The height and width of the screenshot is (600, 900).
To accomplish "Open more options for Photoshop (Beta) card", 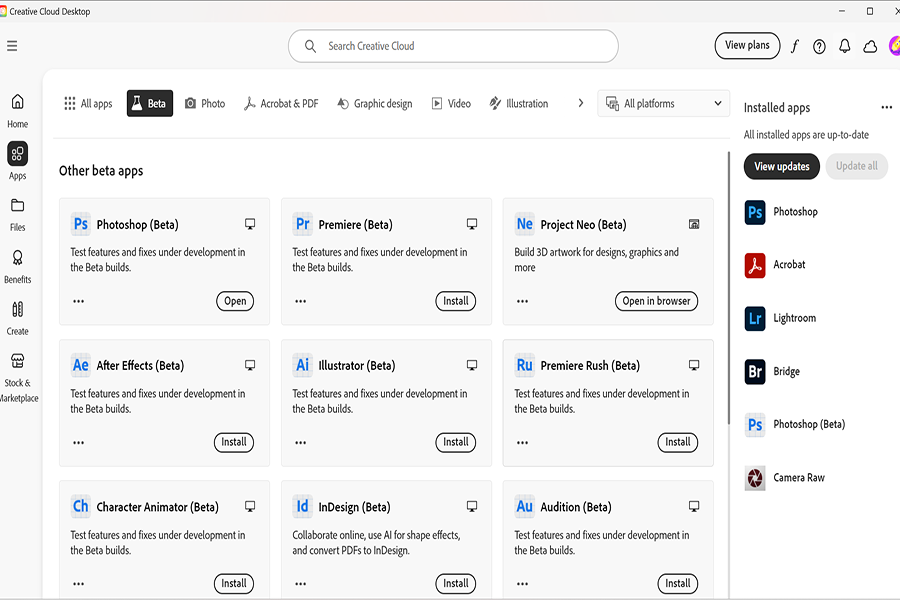I will (78, 301).
